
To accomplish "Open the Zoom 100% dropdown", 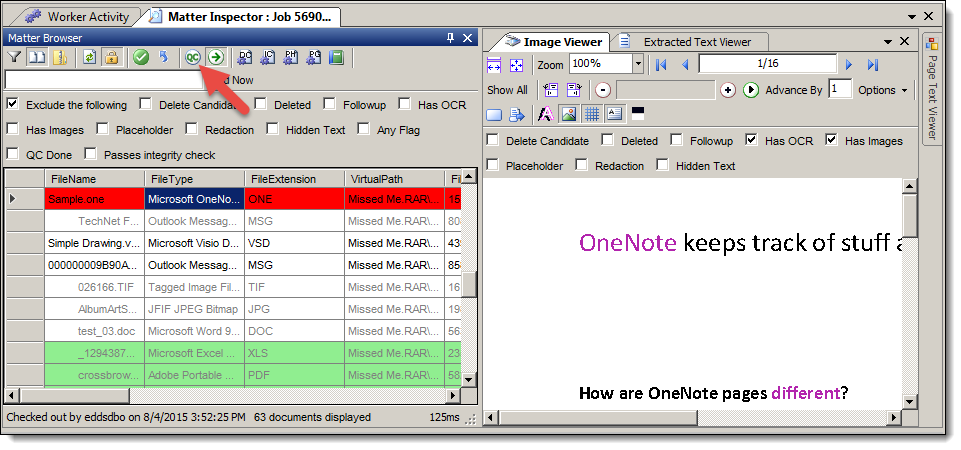I will [638, 64].
